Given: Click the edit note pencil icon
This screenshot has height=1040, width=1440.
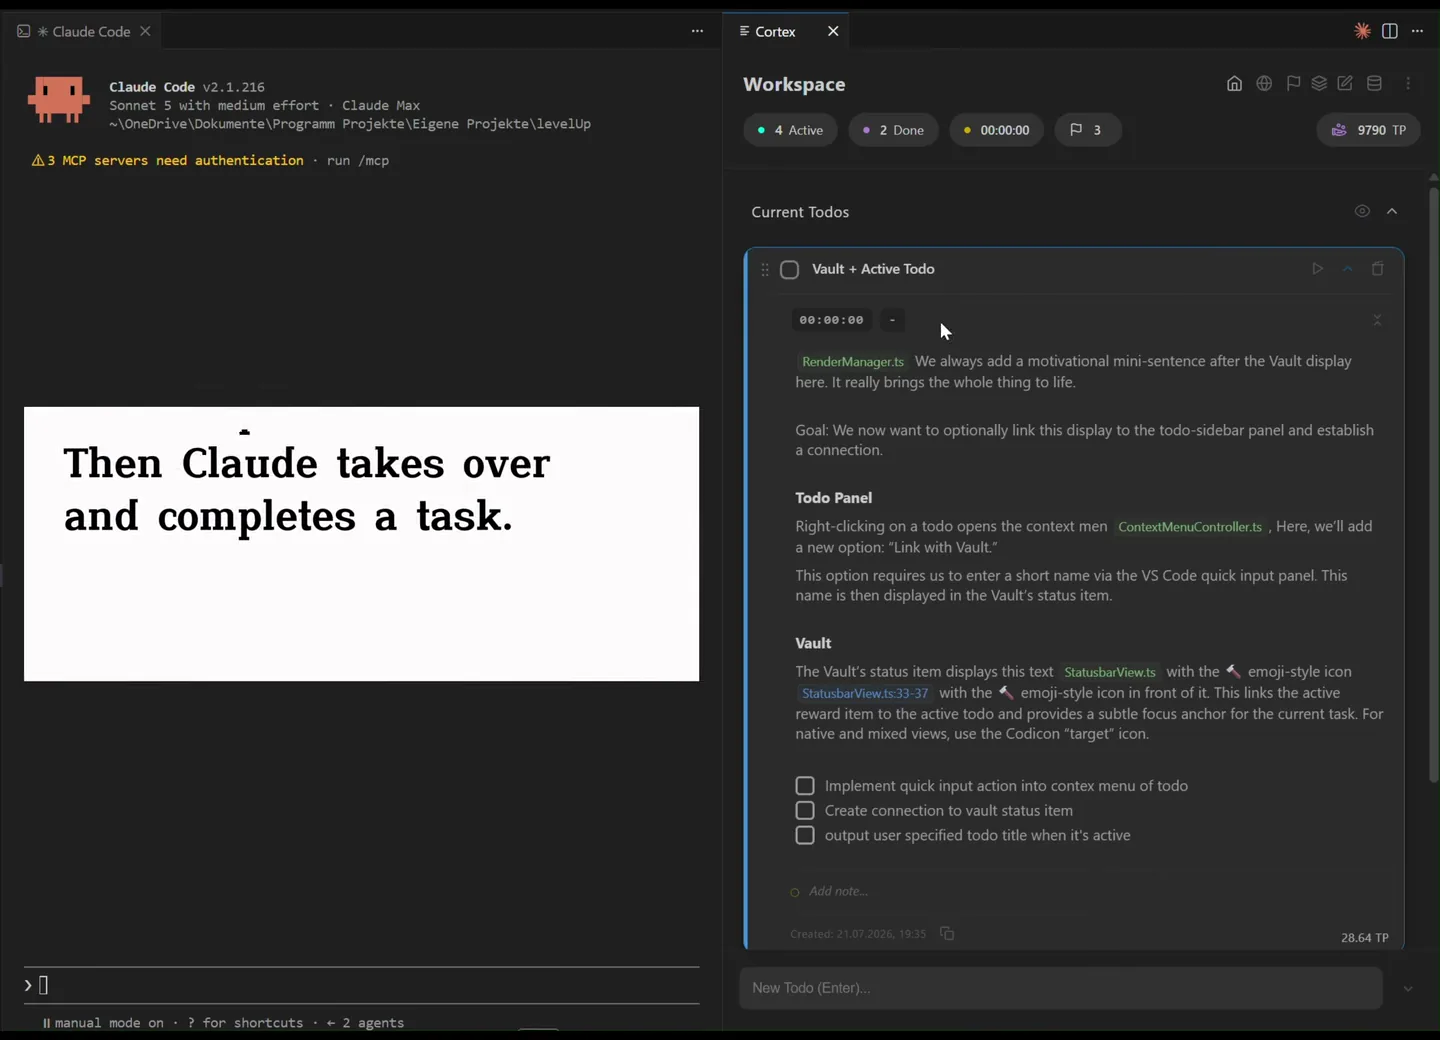Looking at the screenshot, I should click(1345, 84).
